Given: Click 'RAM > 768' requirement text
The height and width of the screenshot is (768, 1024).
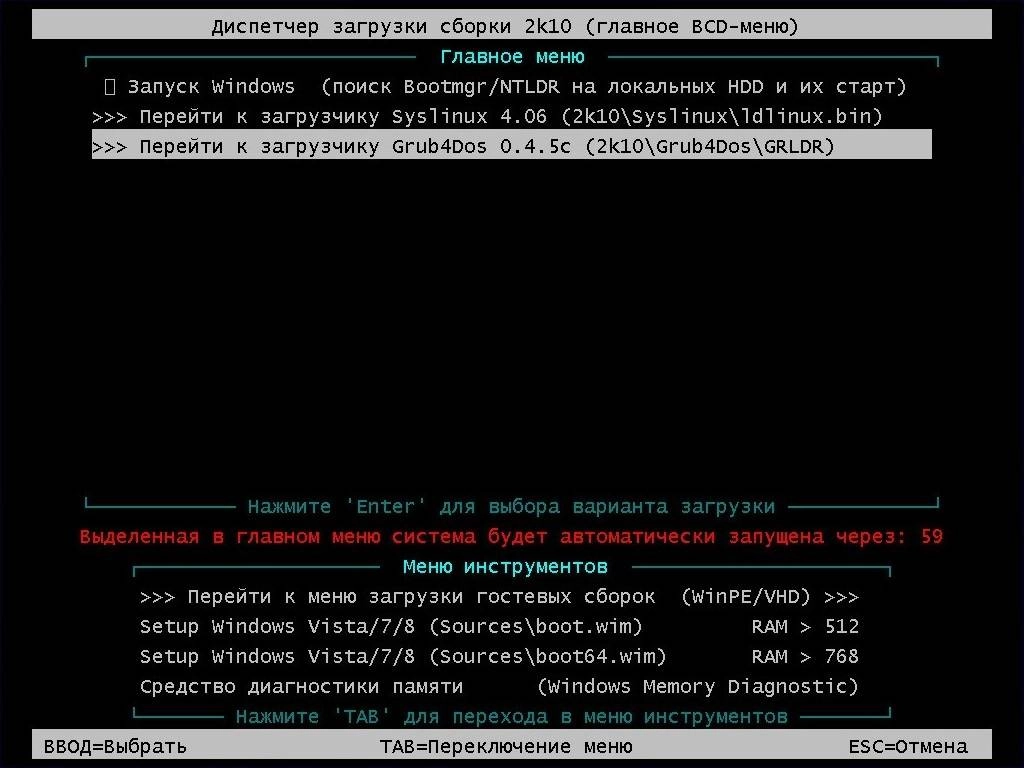Looking at the screenshot, I should pos(805,656).
